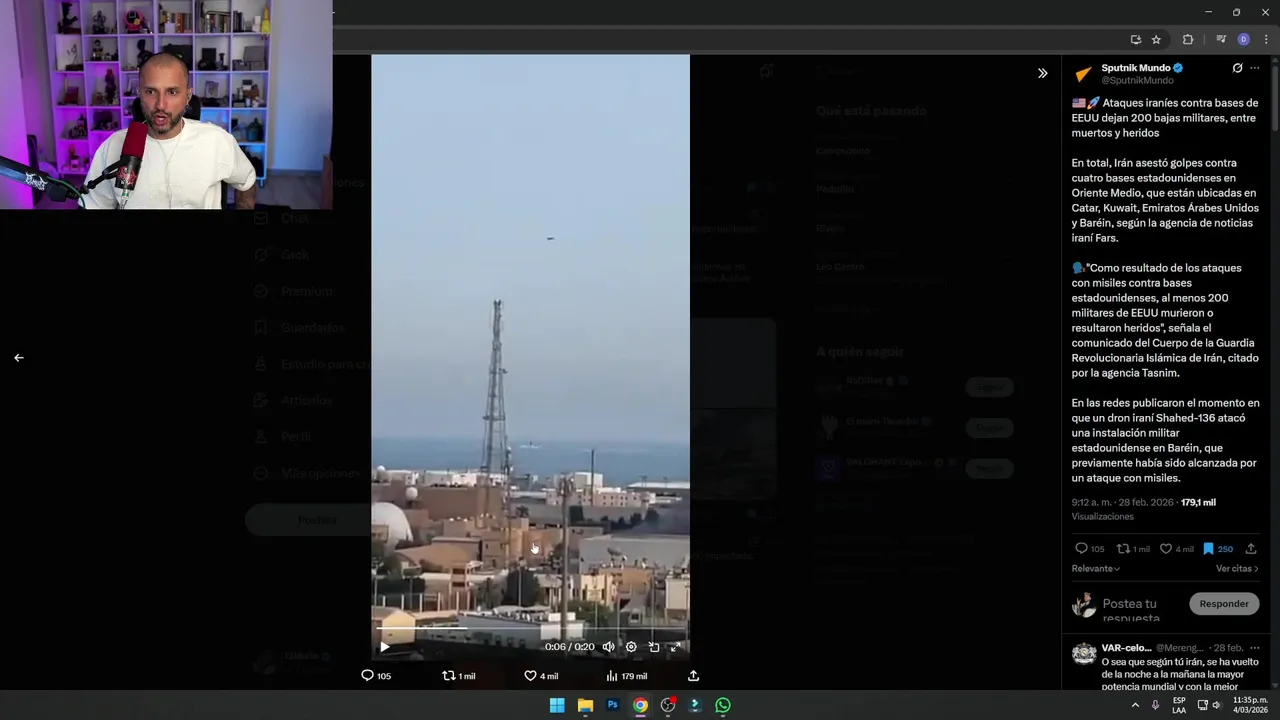Open replies via the 105 icon below video
This screenshot has width=1280, height=720.
[376, 676]
